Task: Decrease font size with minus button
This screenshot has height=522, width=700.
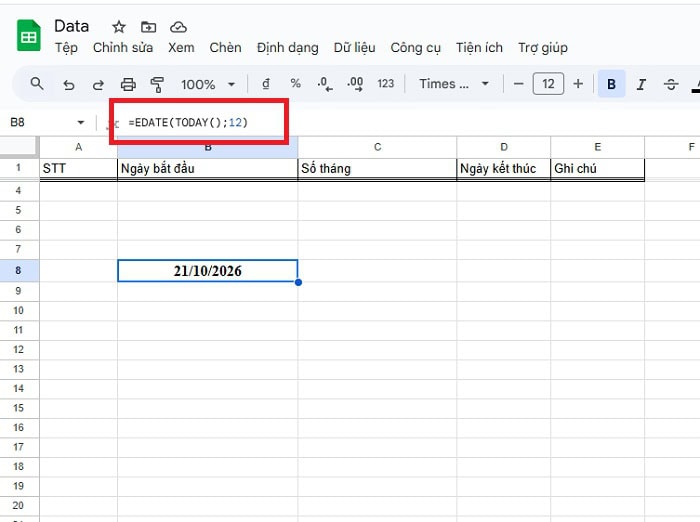Action: tap(518, 84)
